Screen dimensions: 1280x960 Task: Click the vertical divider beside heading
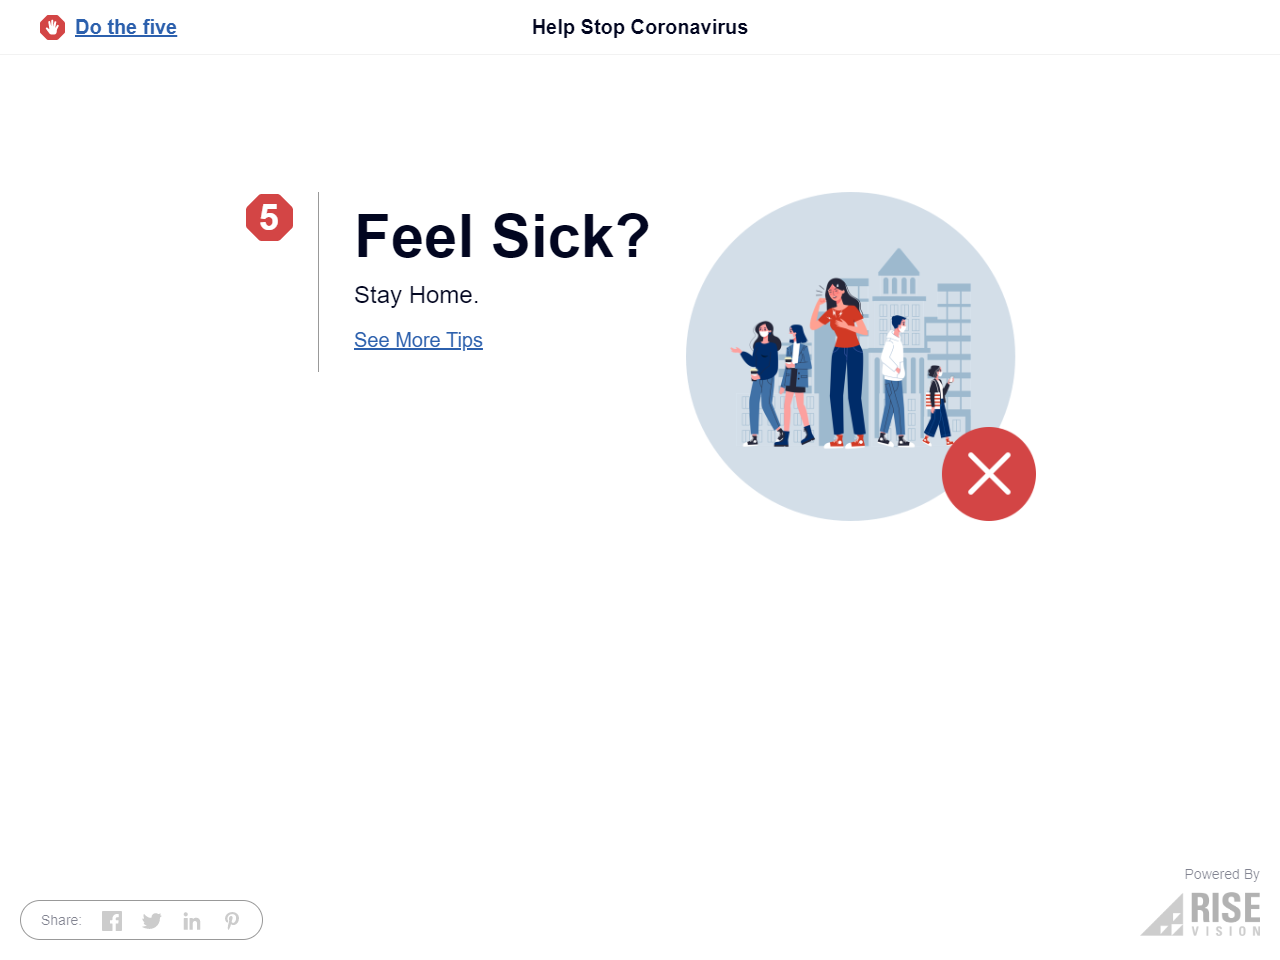coord(318,282)
